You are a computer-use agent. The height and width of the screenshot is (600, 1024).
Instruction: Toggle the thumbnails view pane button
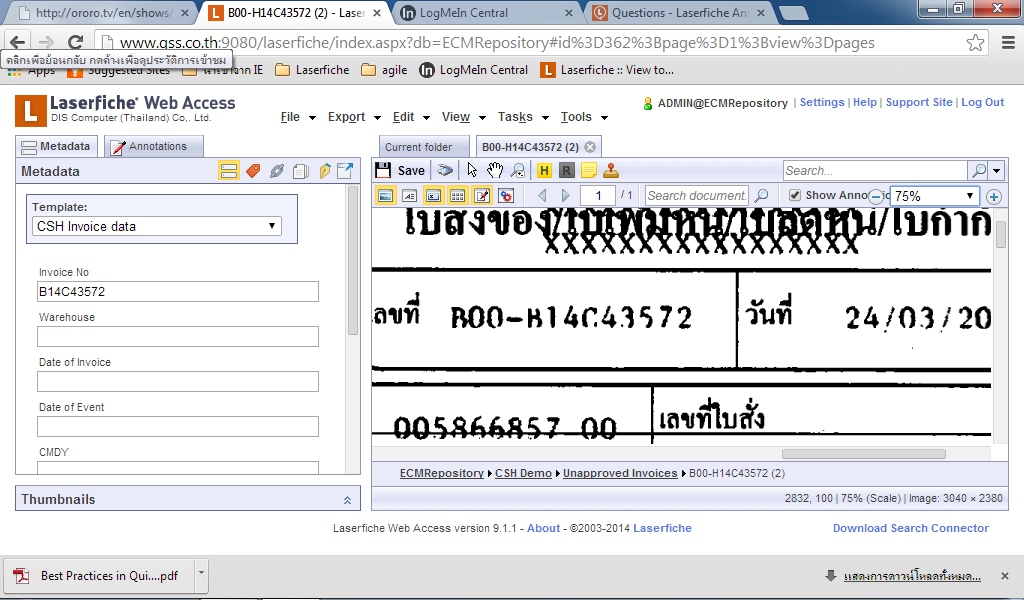pos(457,196)
